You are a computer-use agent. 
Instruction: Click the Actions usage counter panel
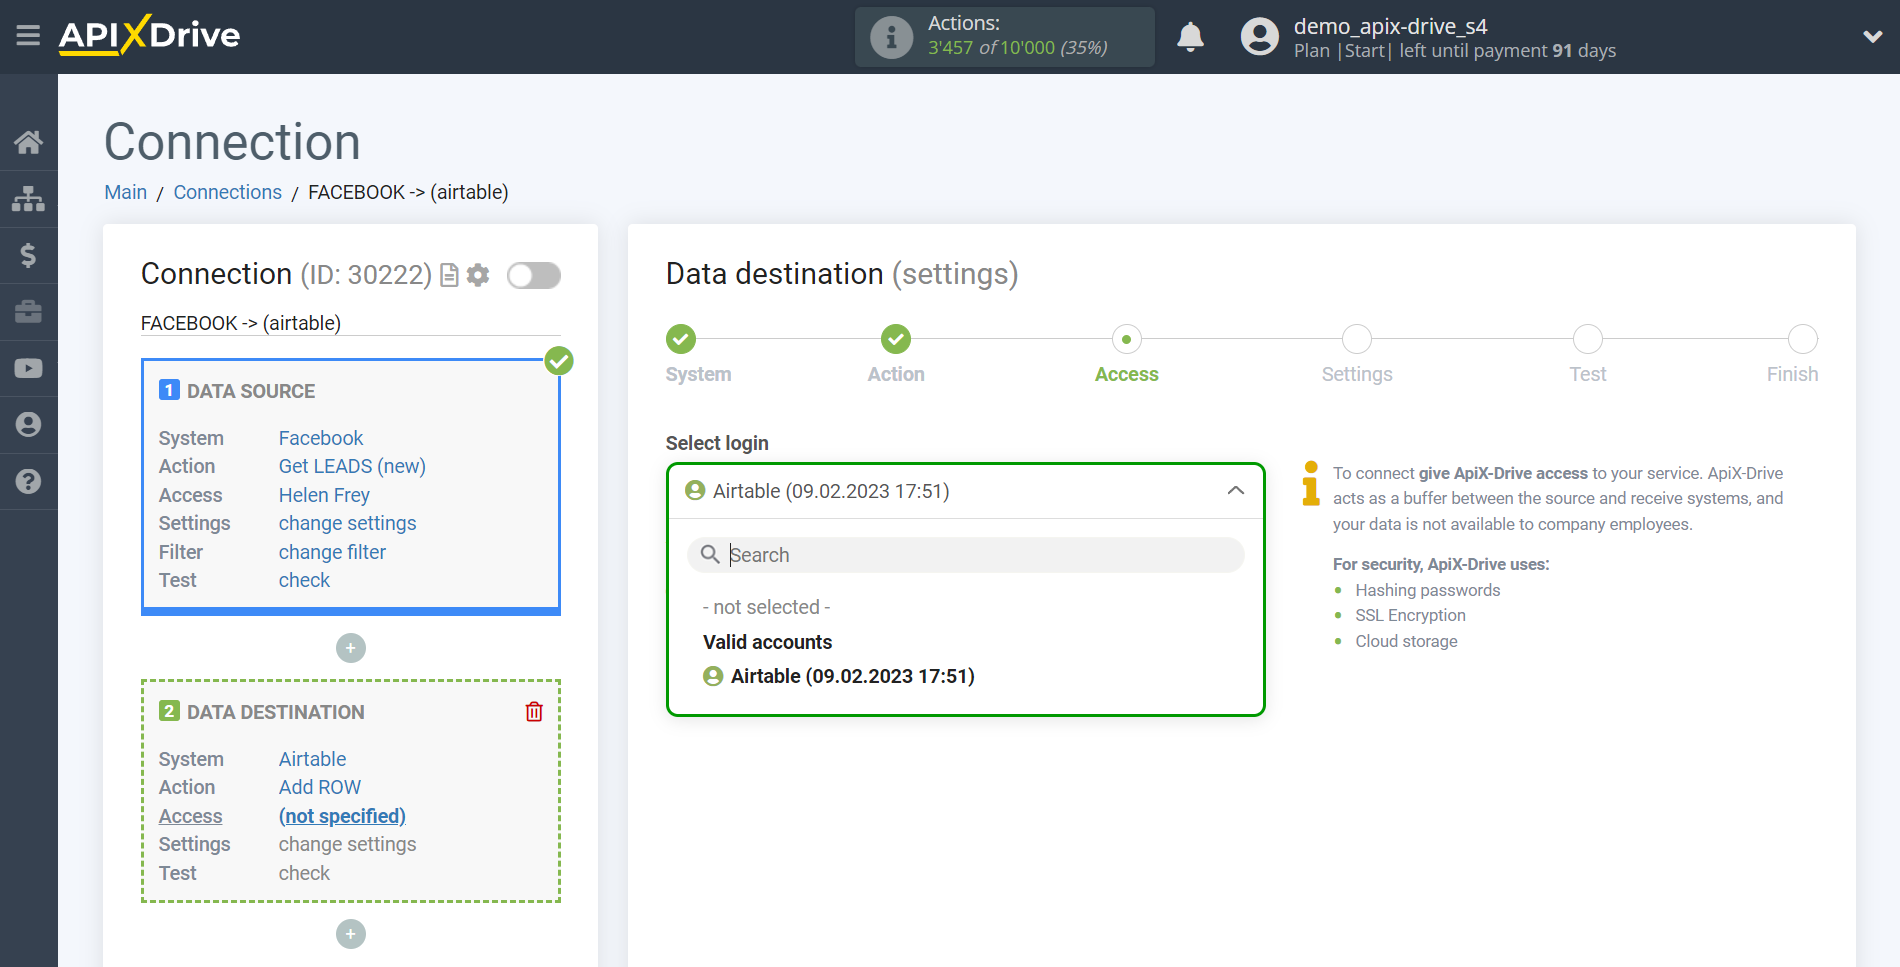[1005, 37]
